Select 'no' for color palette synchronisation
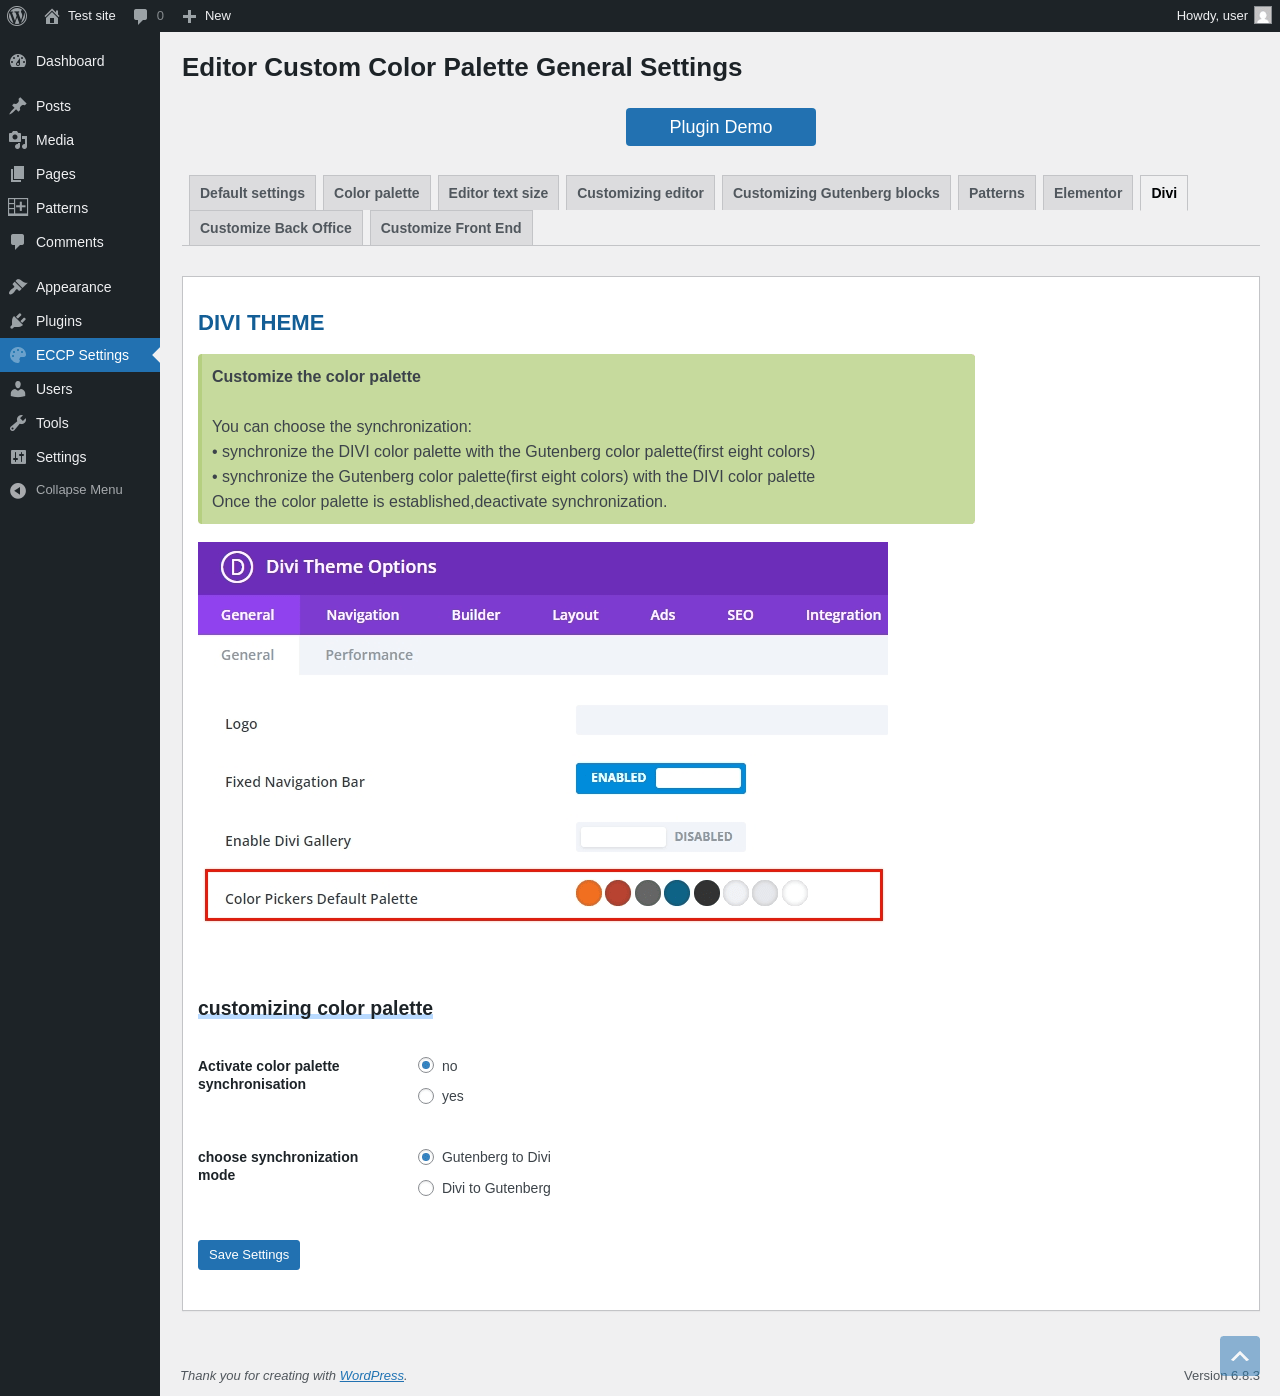Screen dimensions: 1280x1396 point(426,1065)
